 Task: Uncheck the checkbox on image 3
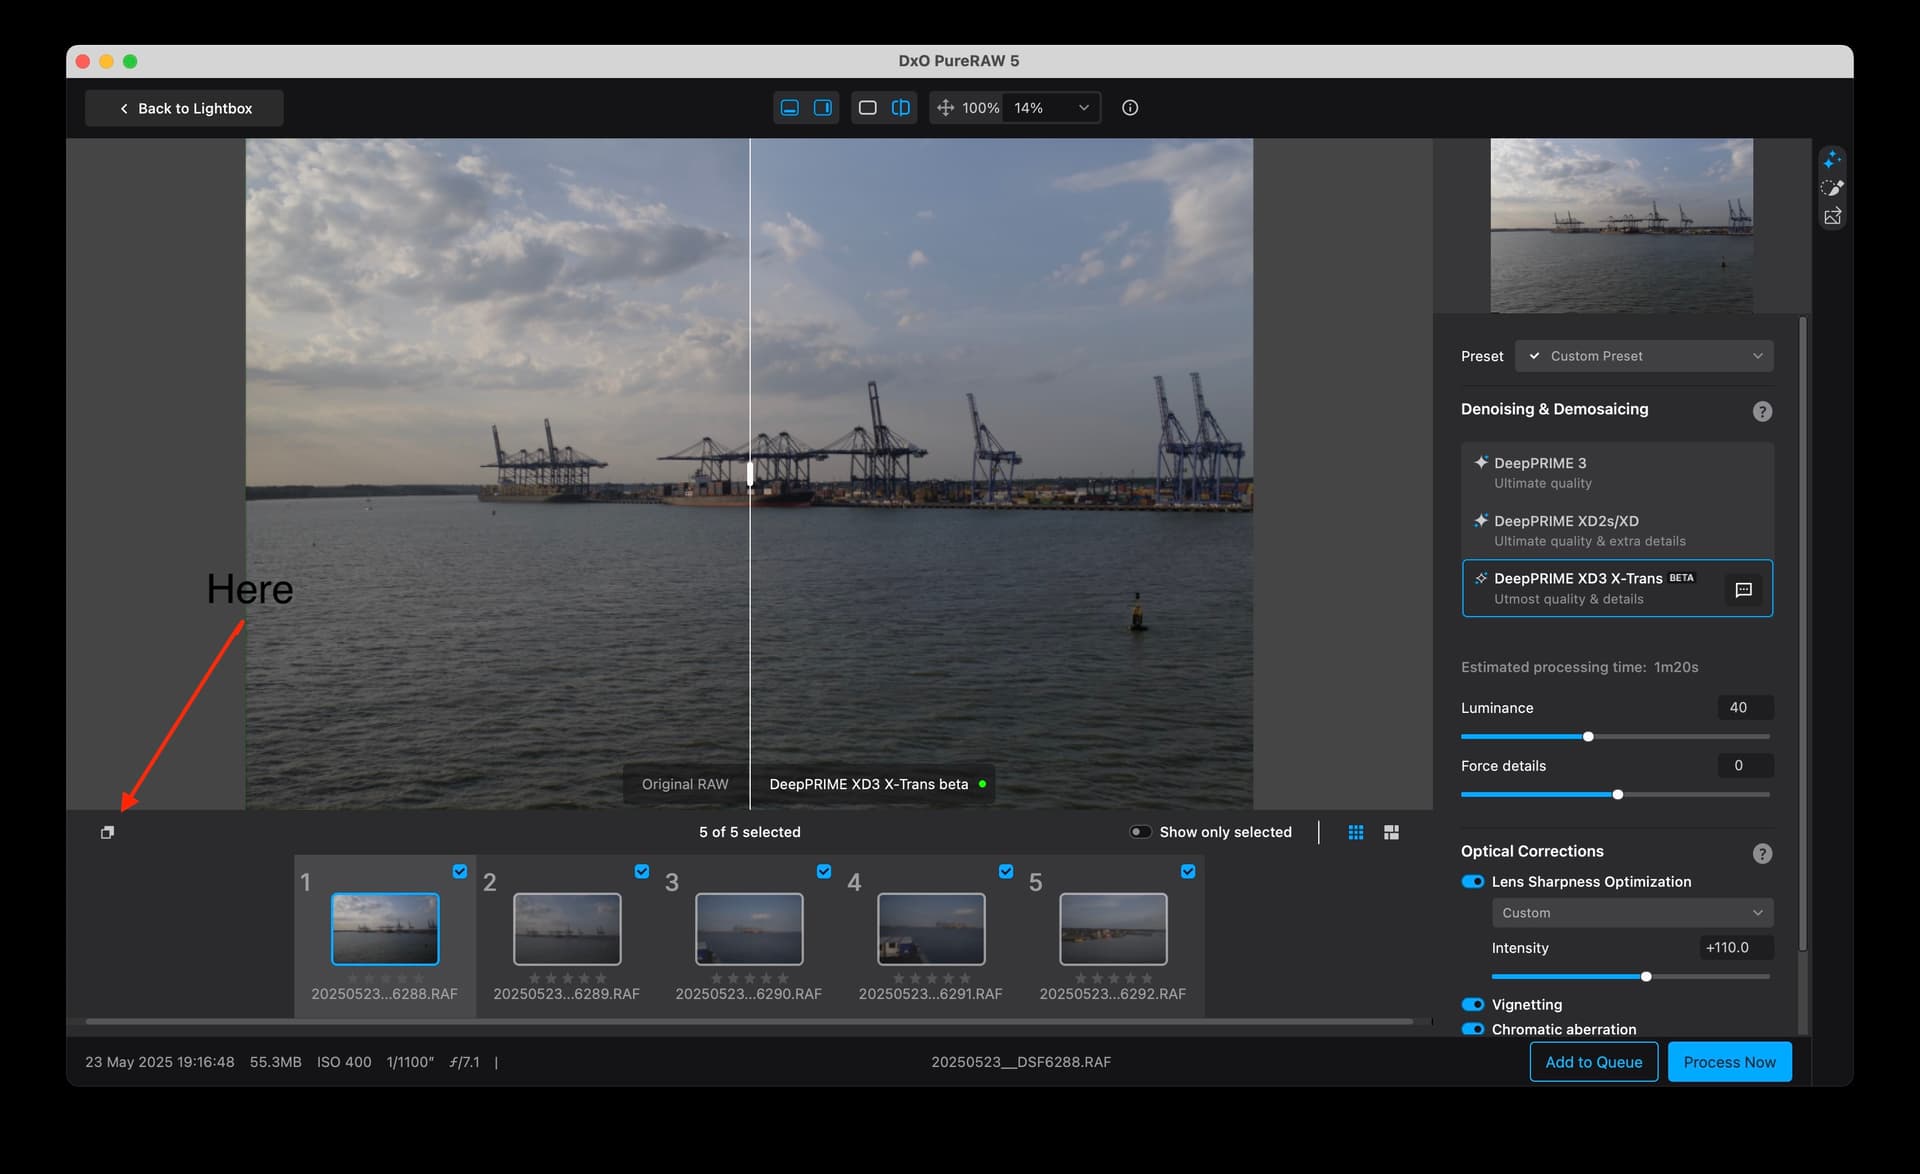tap(824, 871)
